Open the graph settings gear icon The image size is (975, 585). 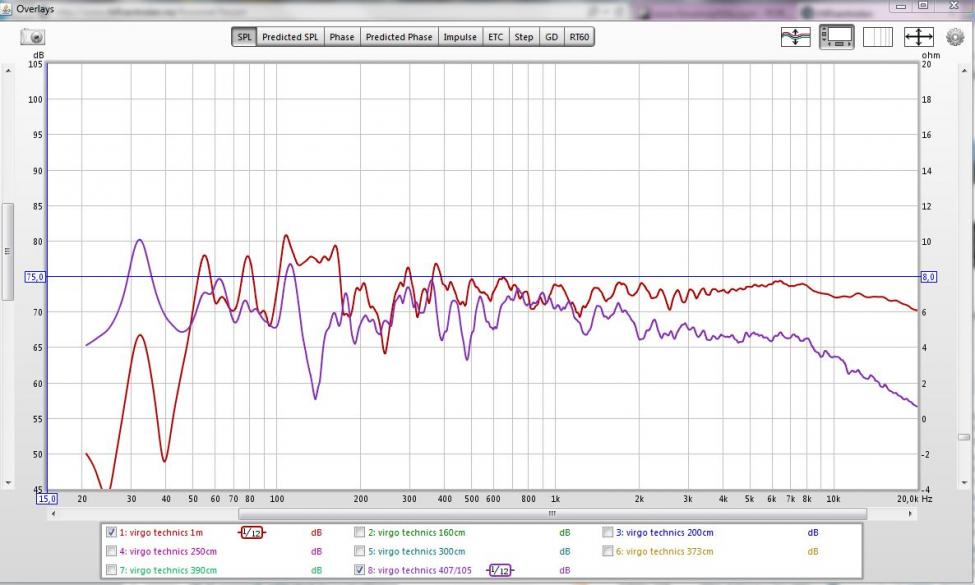click(x=955, y=37)
